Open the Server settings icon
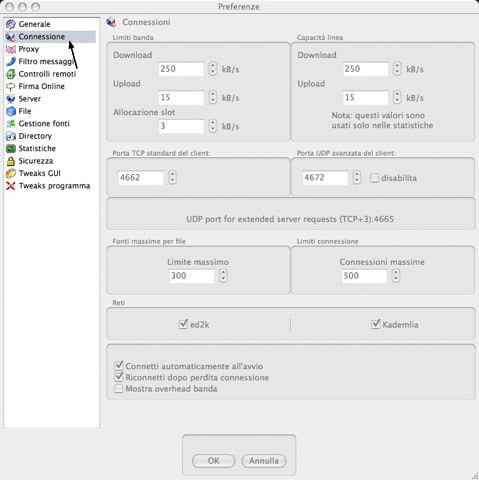The image size is (479, 480). point(11,99)
